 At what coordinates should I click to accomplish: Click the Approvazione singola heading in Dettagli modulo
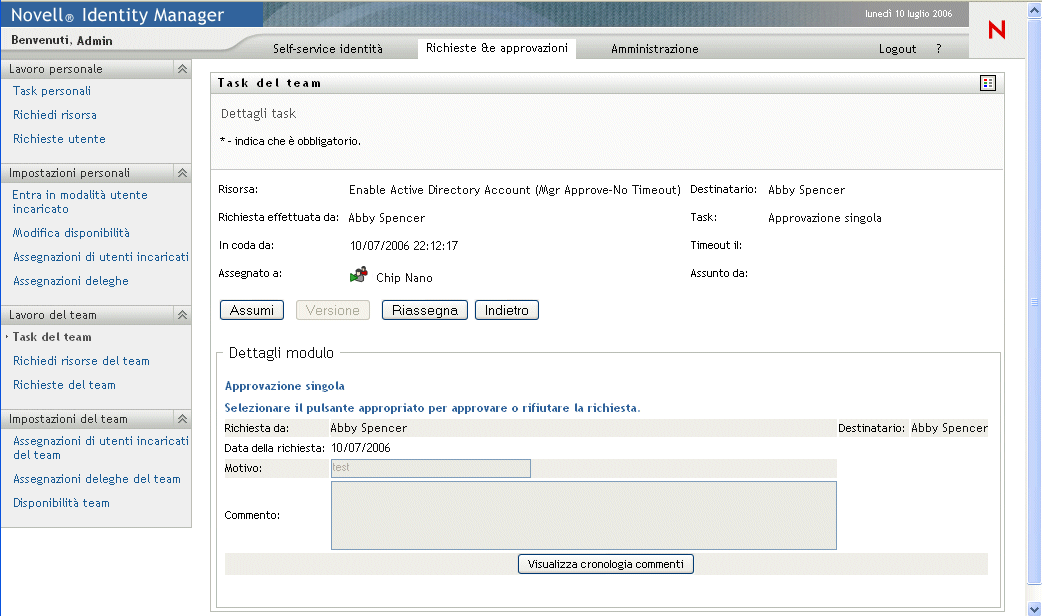pyautogui.click(x=284, y=386)
